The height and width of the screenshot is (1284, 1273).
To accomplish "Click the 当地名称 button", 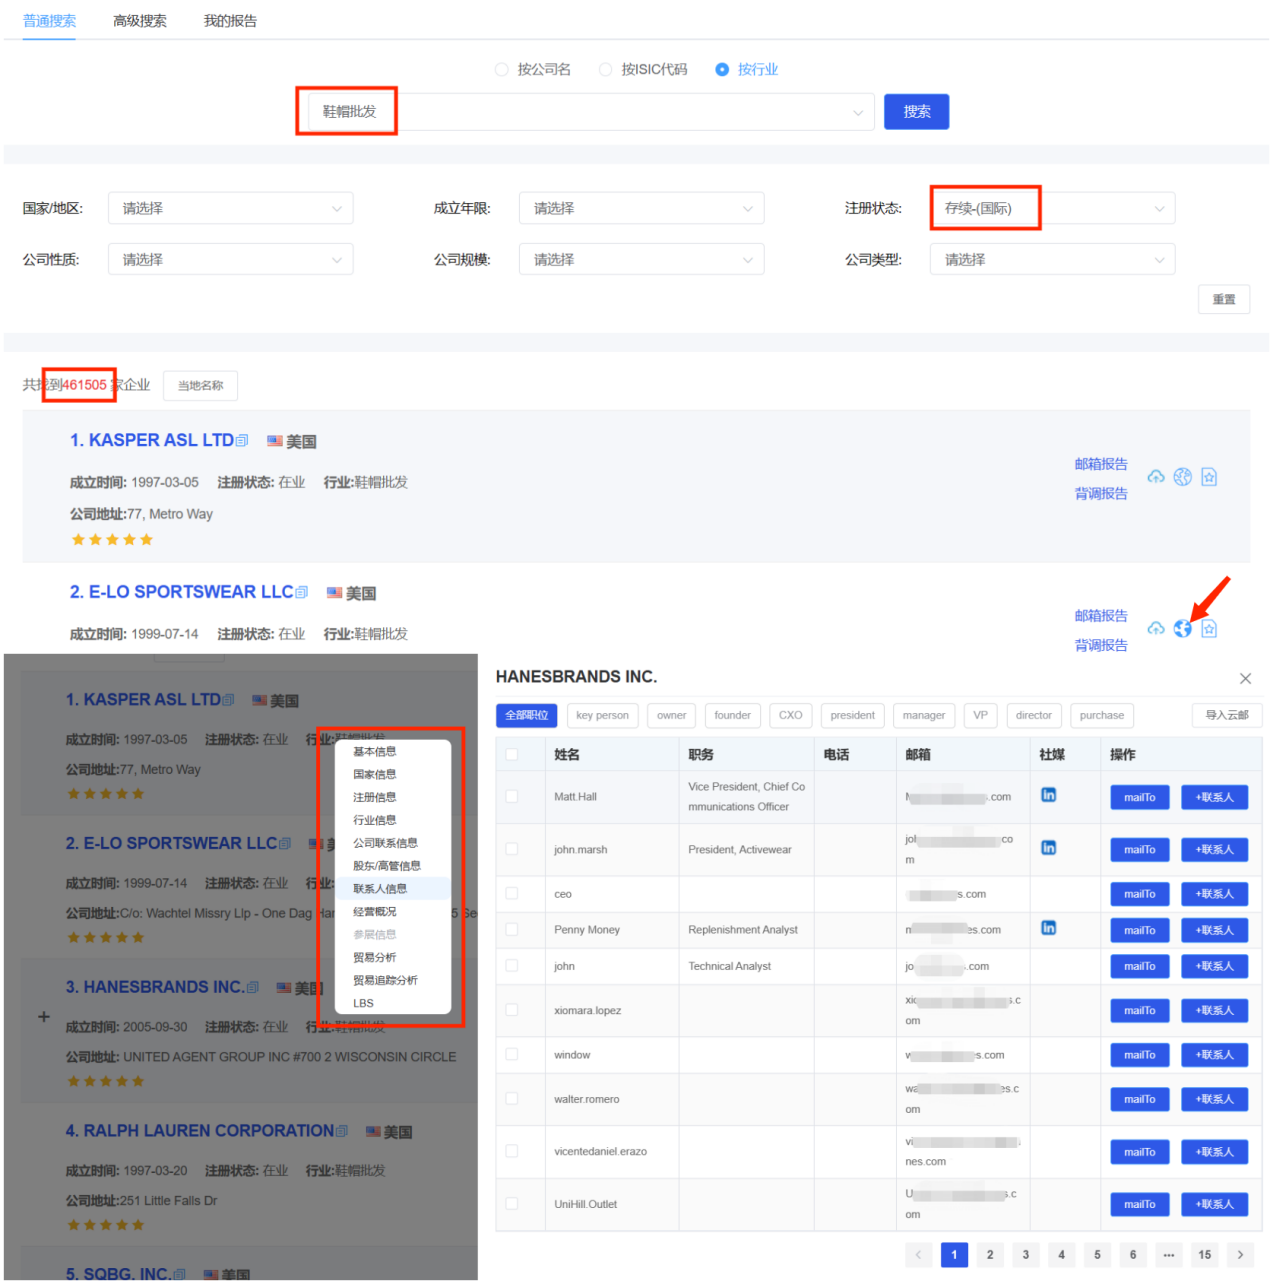I will [x=201, y=386].
